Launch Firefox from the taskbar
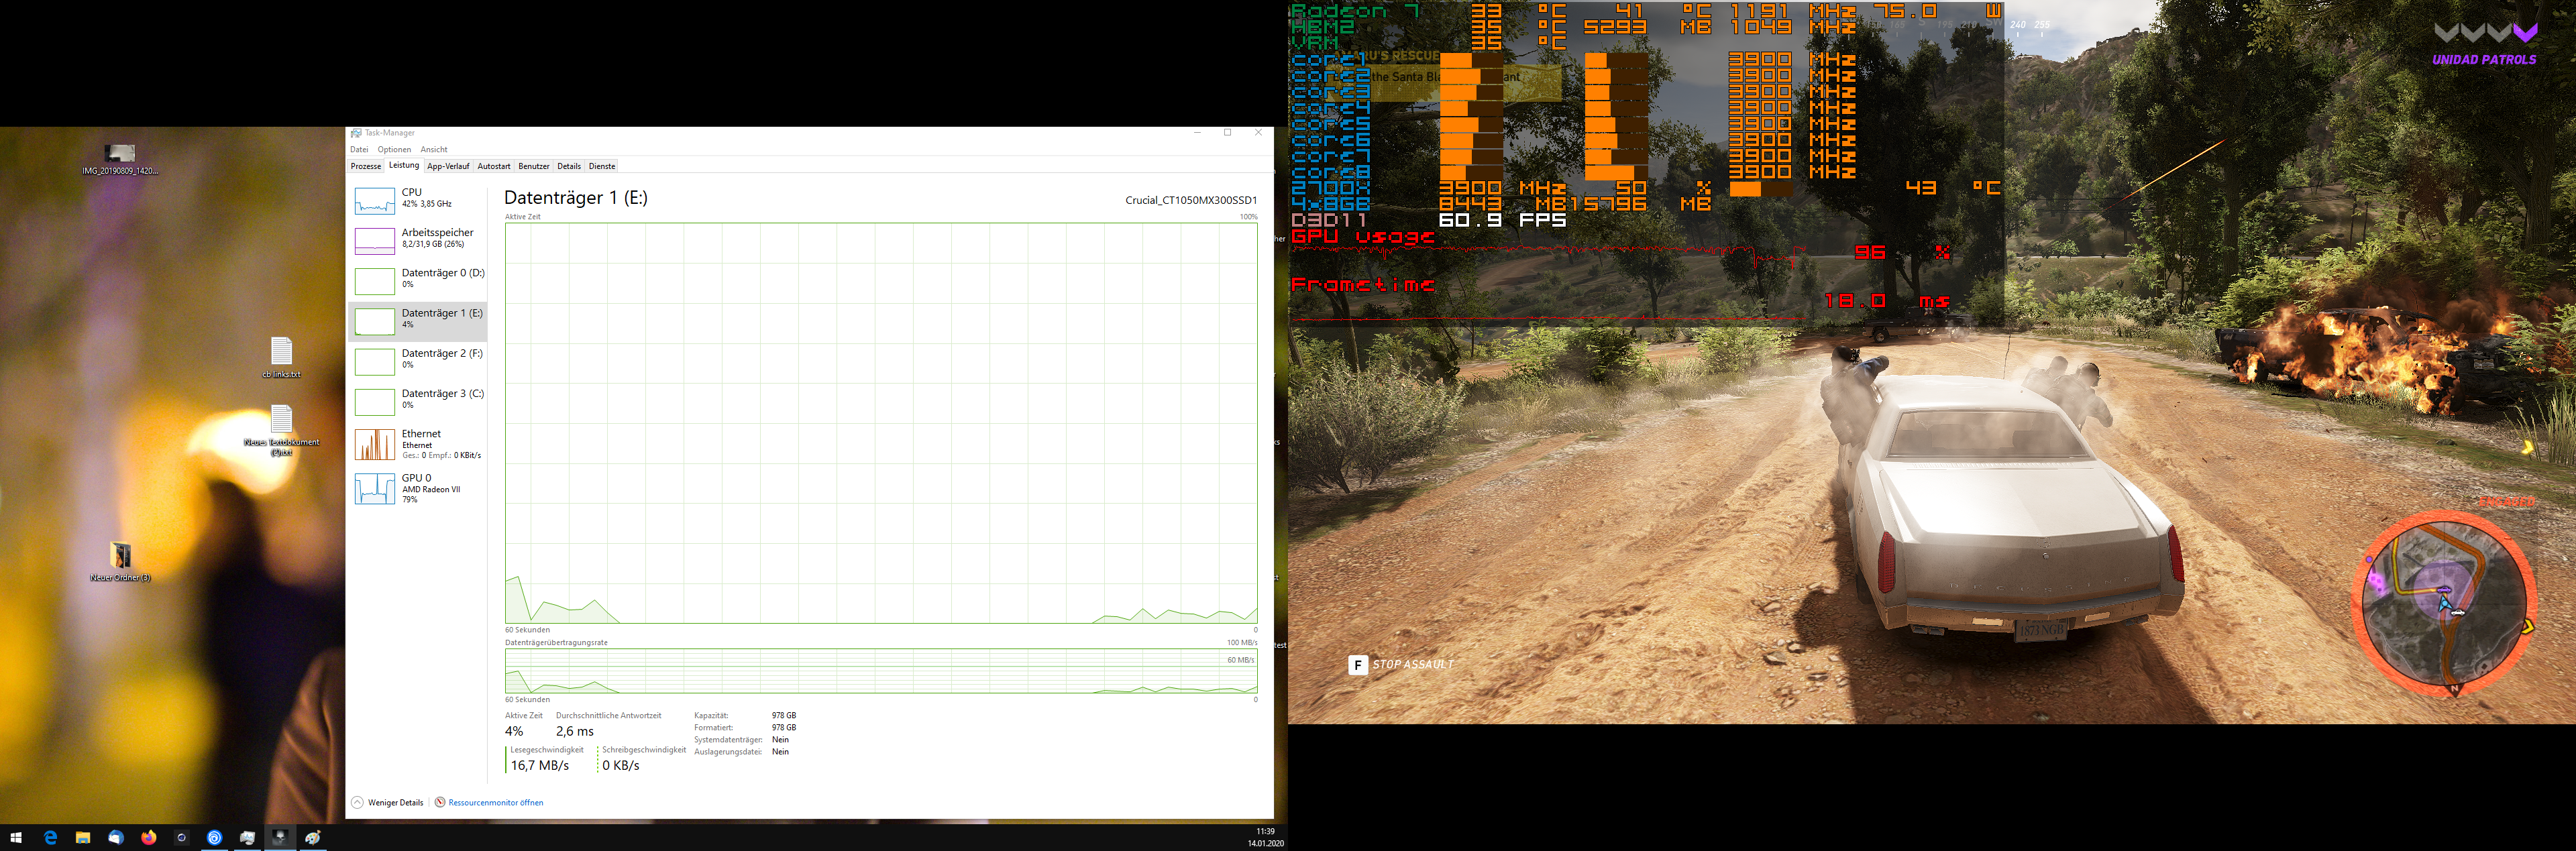This screenshot has width=2576, height=851. [x=149, y=838]
